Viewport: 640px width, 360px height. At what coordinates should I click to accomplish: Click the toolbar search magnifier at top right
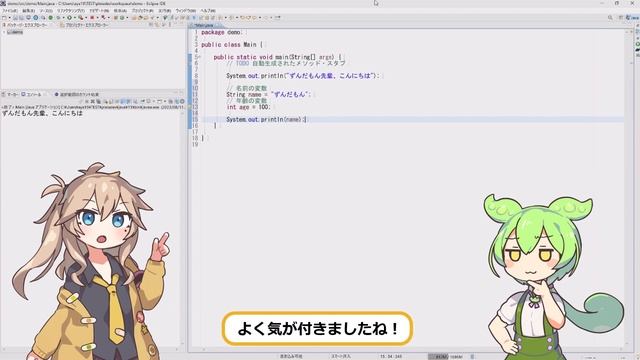pos(610,18)
